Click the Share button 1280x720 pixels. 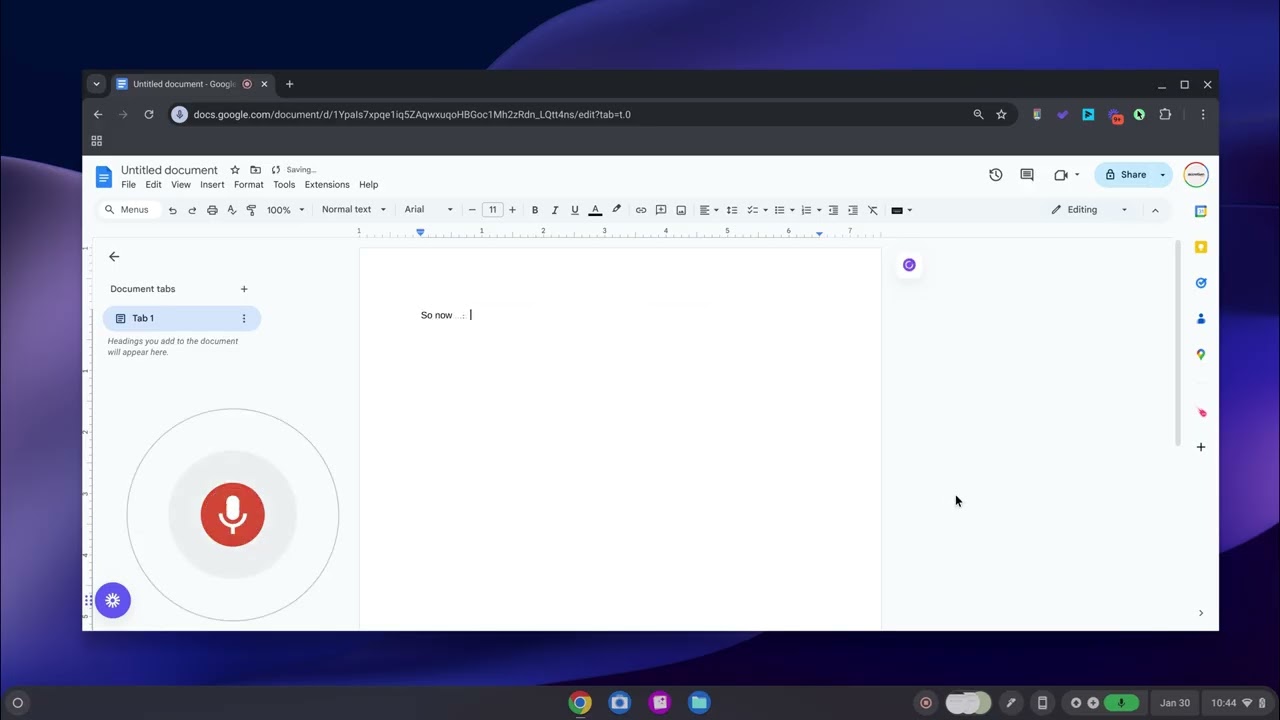pos(1125,175)
